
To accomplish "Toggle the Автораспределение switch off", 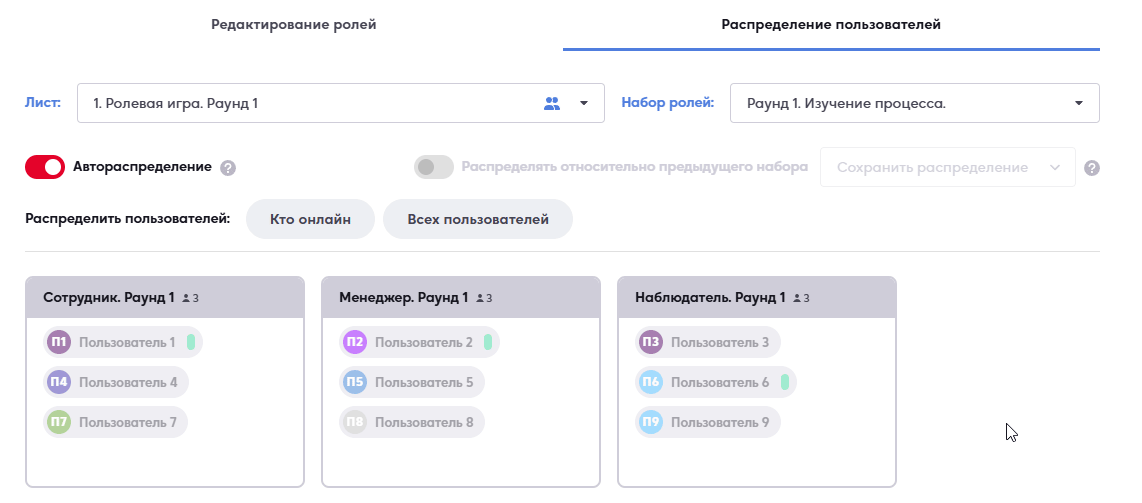I will 45,167.
